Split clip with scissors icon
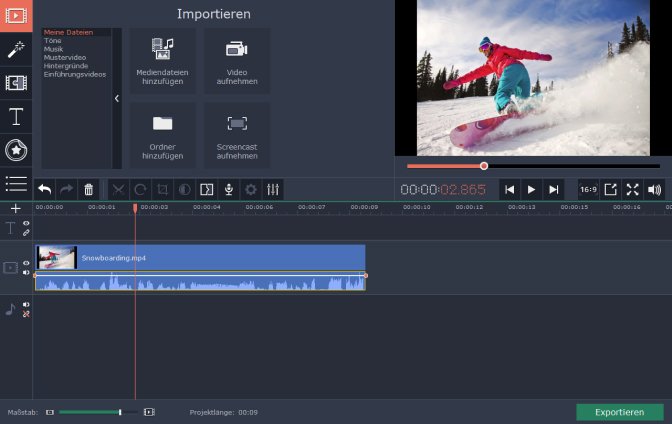This screenshot has height=424, width=672. tap(118, 189)
